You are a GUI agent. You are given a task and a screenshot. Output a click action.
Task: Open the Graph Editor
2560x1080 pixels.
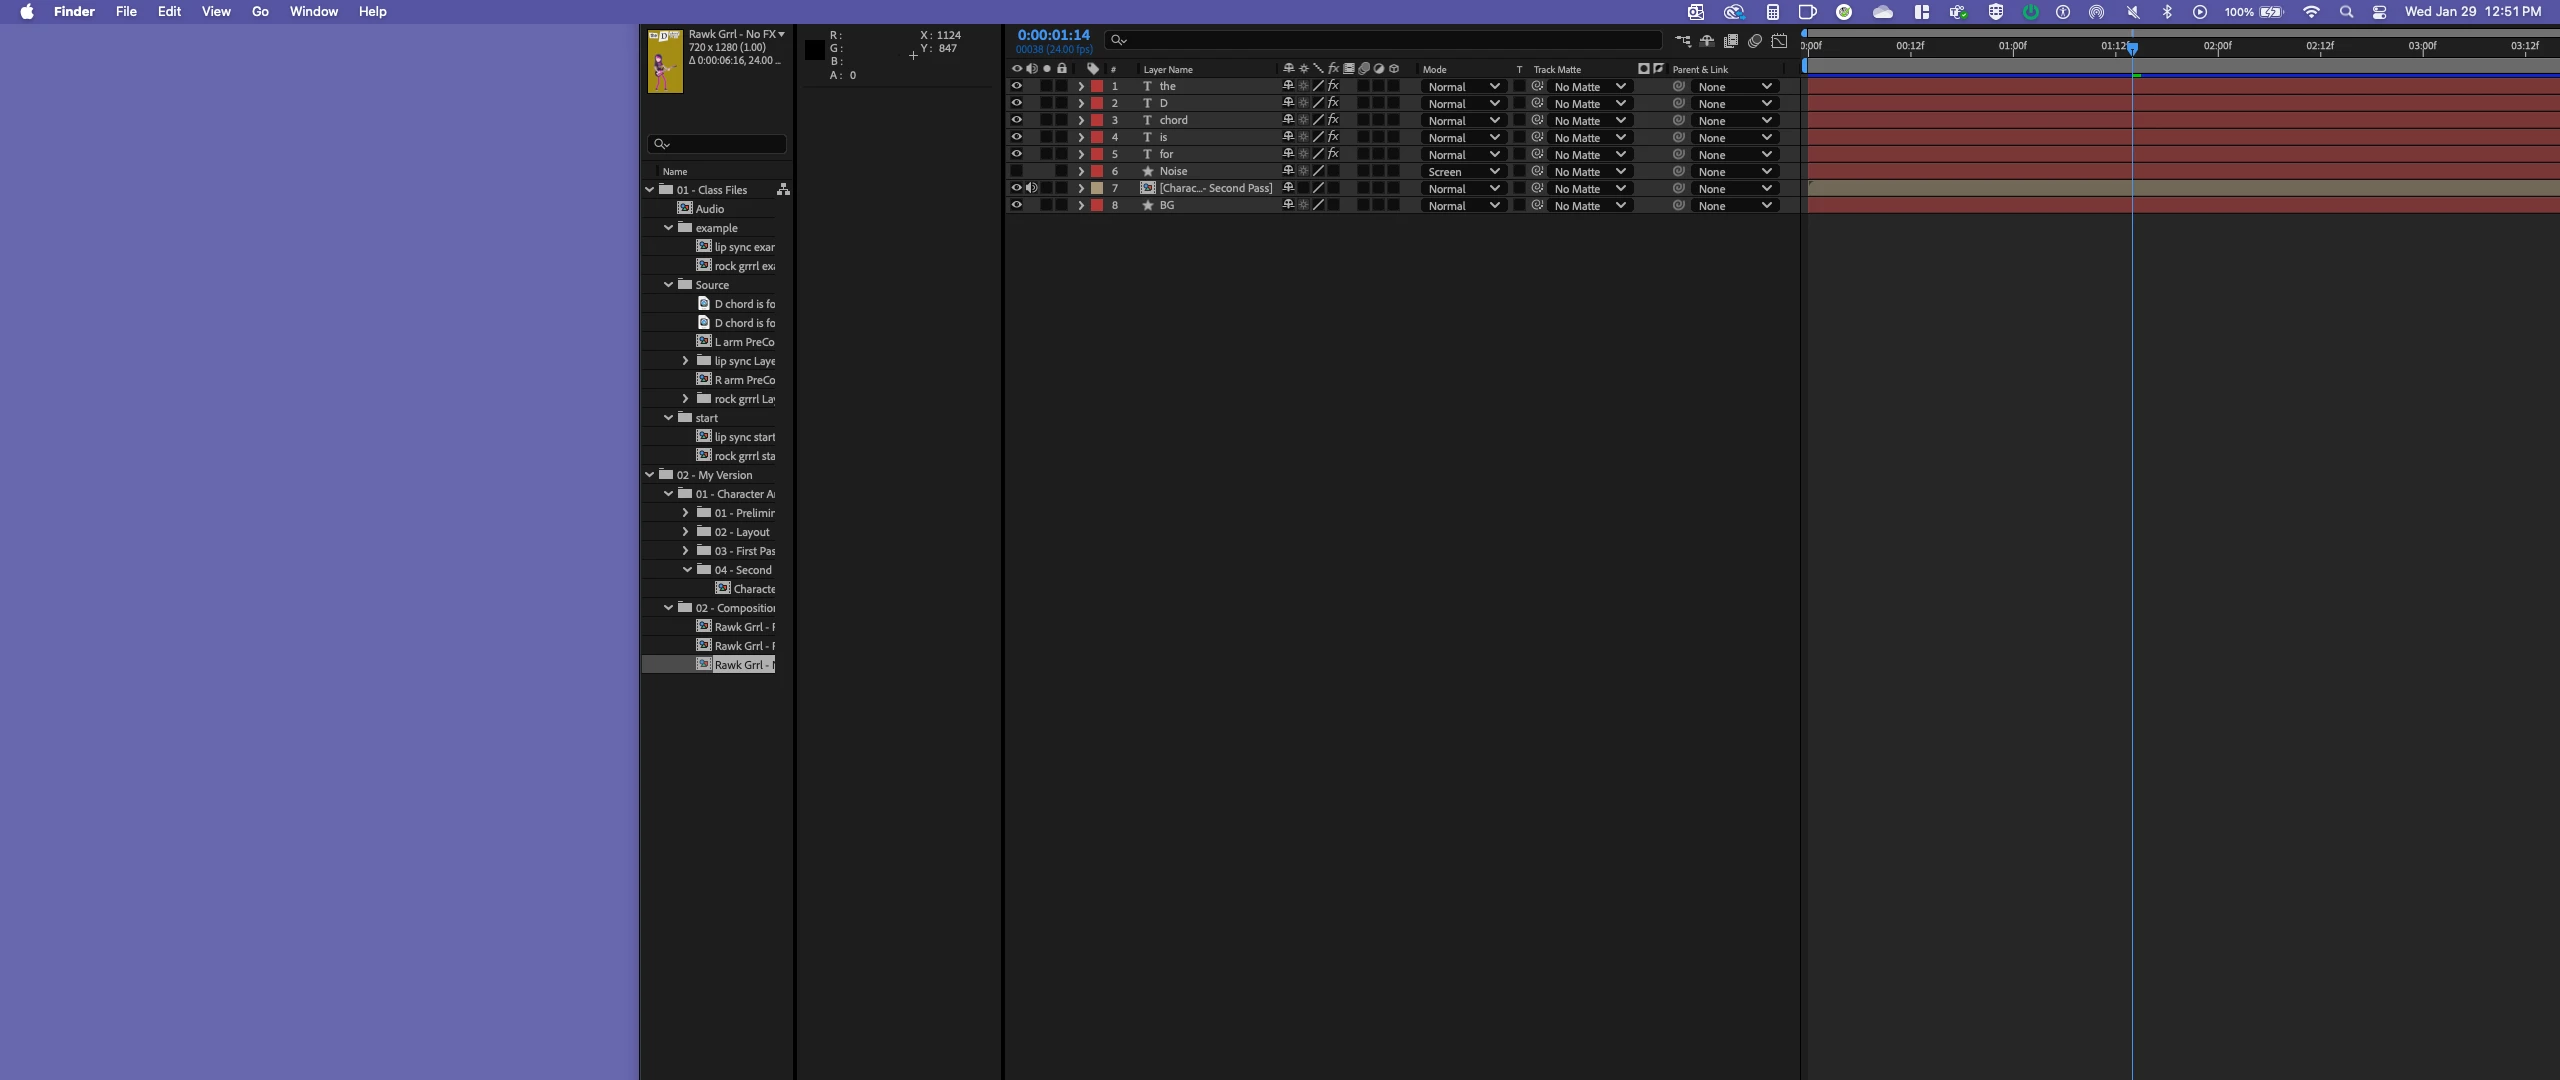pos(1779,41)
